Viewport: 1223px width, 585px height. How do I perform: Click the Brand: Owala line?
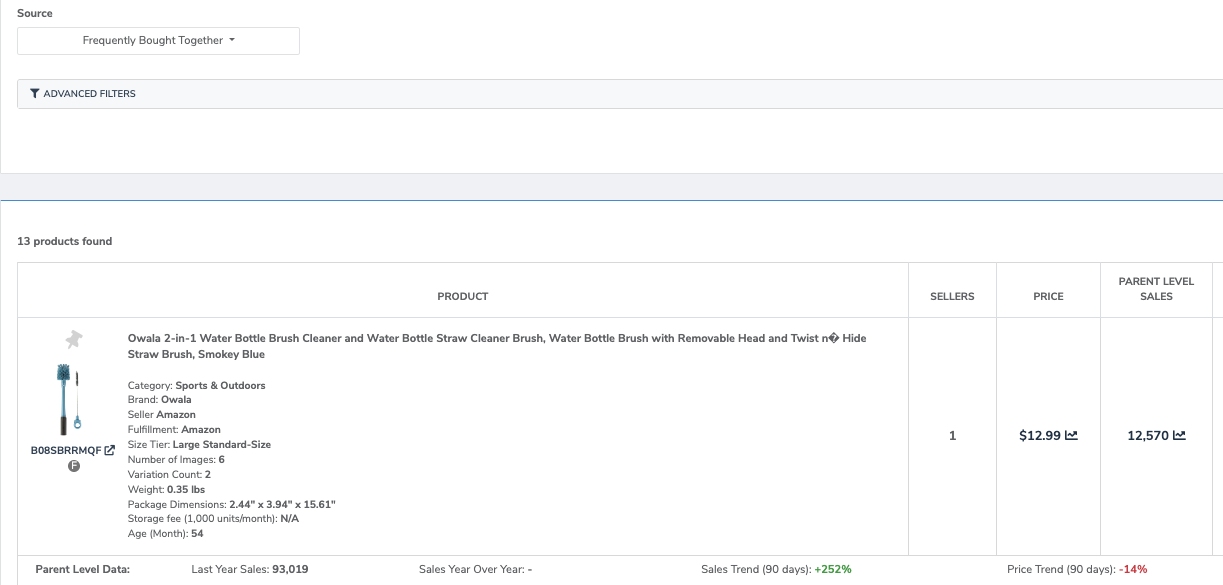tap(160, 400)
